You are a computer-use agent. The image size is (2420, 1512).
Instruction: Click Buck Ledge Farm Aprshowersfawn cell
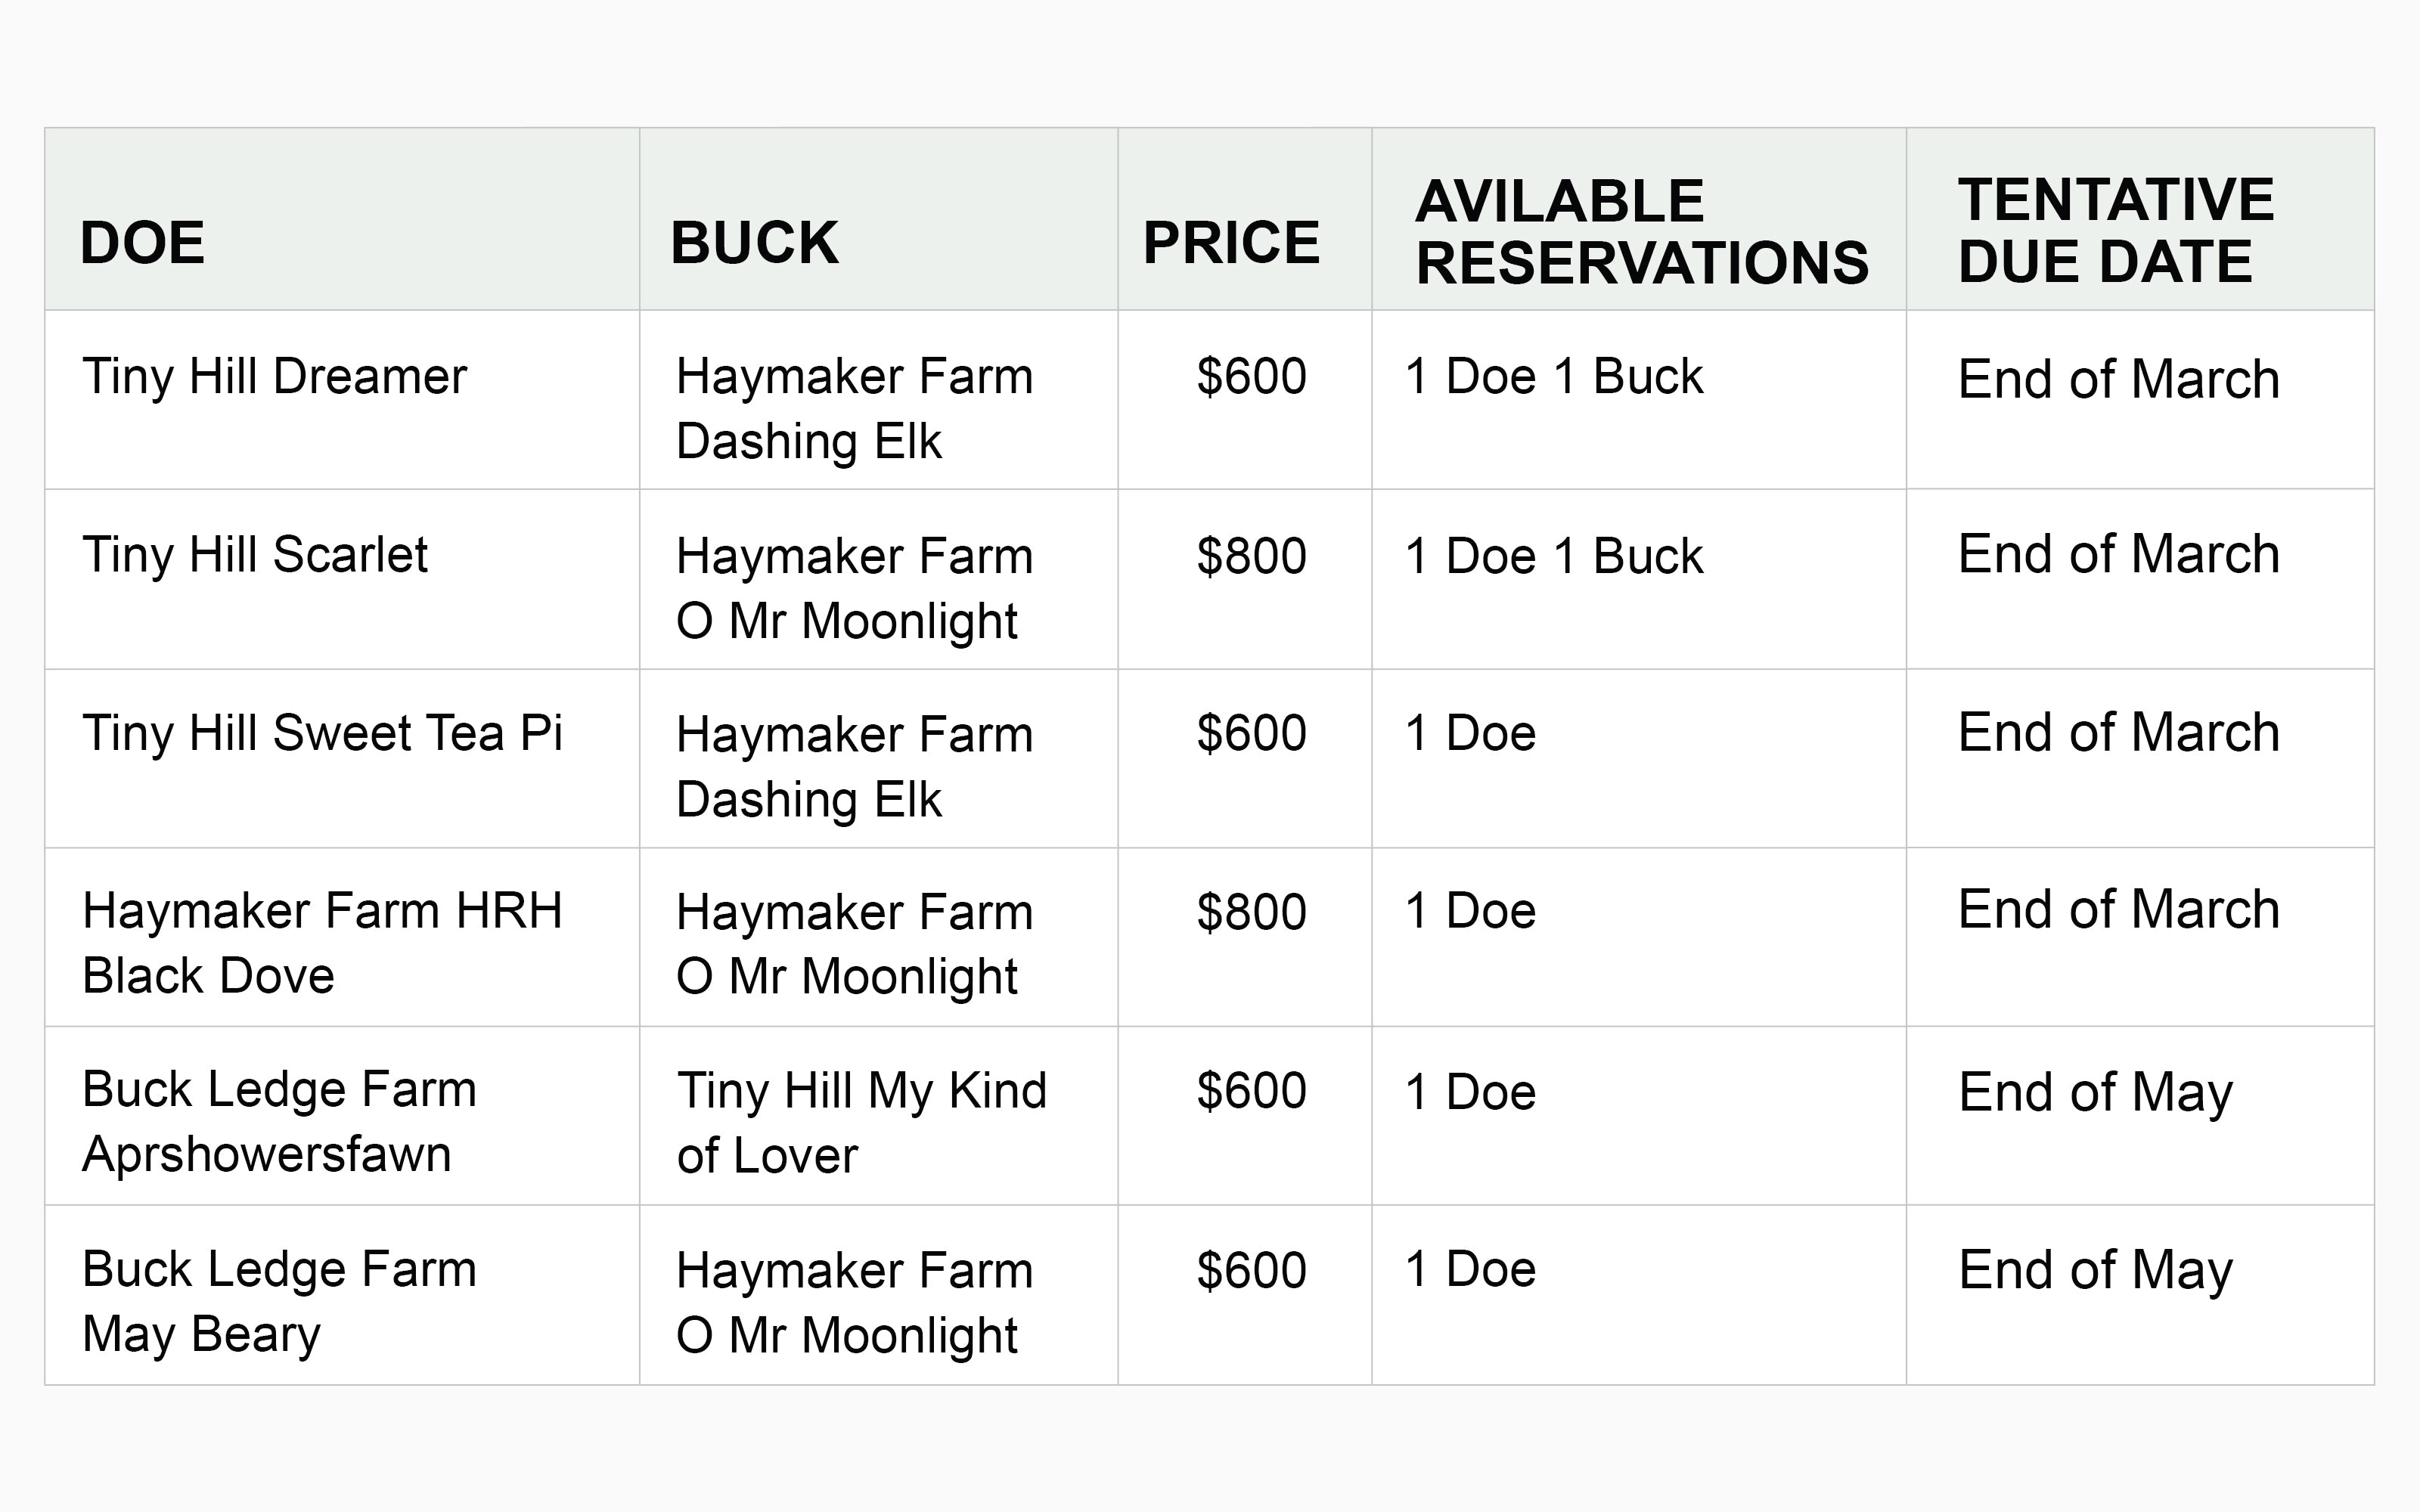click(279, 1121)
